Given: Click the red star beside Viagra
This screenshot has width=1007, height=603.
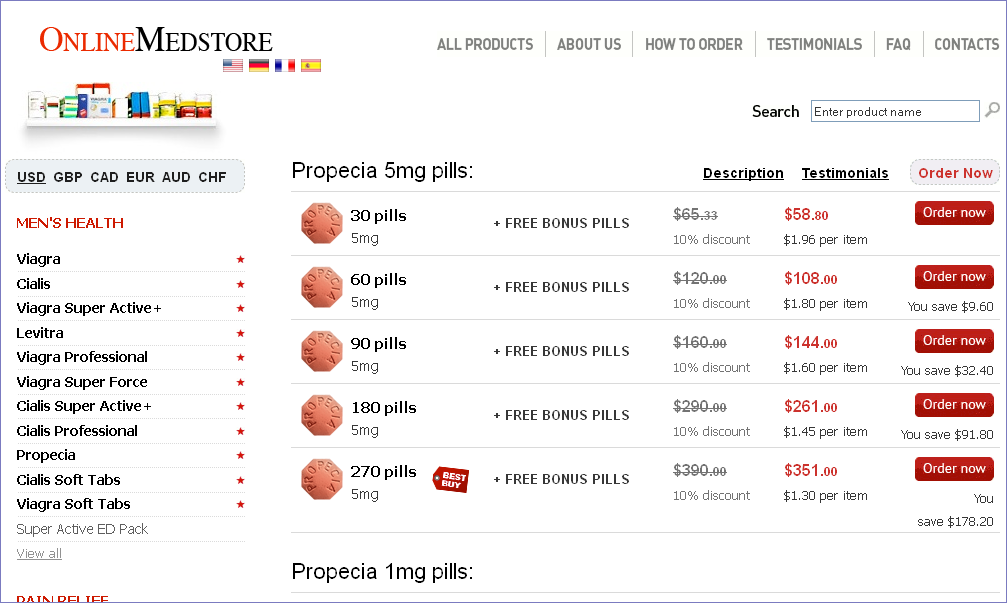Looking at the screenshot, I should pyautogui.click(x=240, y=260).
